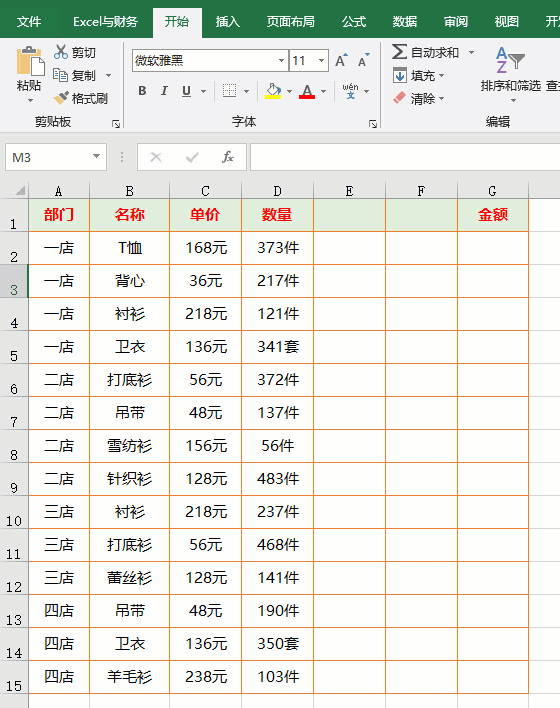Click header cell 金额
The width and height of the screenshot is (560, 708).
click(493, 215)
